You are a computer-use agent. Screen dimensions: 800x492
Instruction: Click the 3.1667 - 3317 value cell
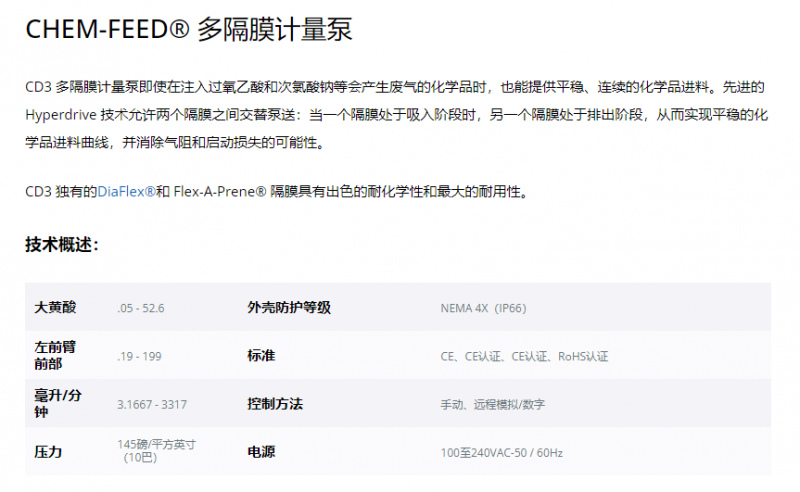point(152,404)
